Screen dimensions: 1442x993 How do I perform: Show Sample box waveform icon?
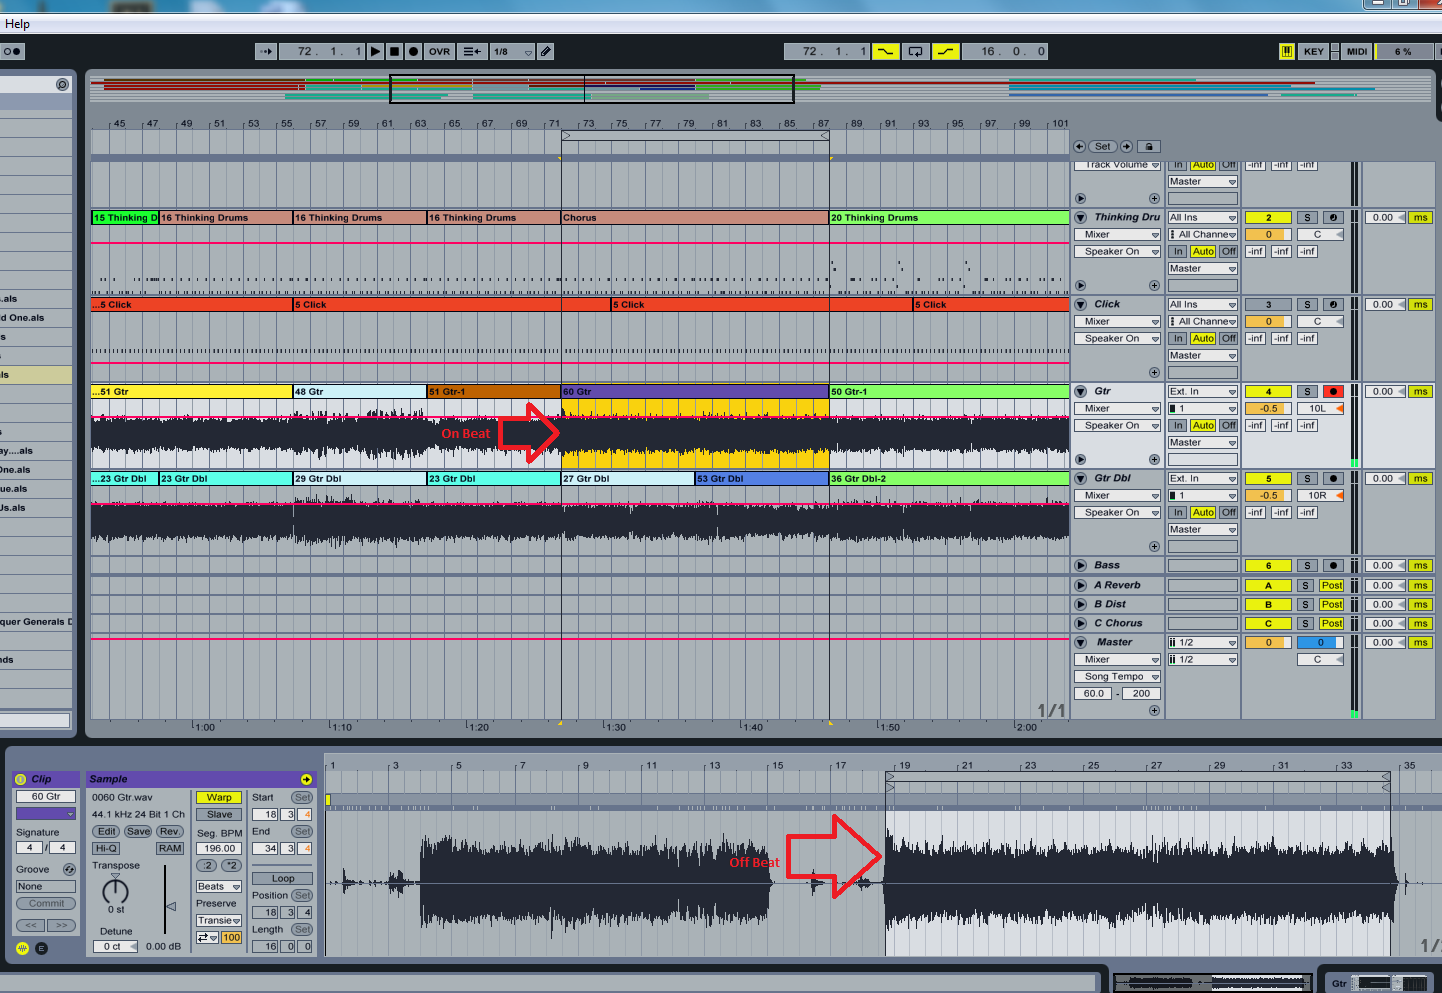22,948
